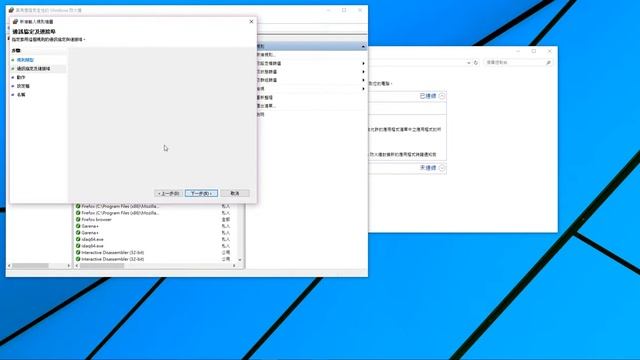Select the 規則類型 step link in the wizard
Image resolution: width=640 pixels, height=360 pixels.
(x=25, y=60)
